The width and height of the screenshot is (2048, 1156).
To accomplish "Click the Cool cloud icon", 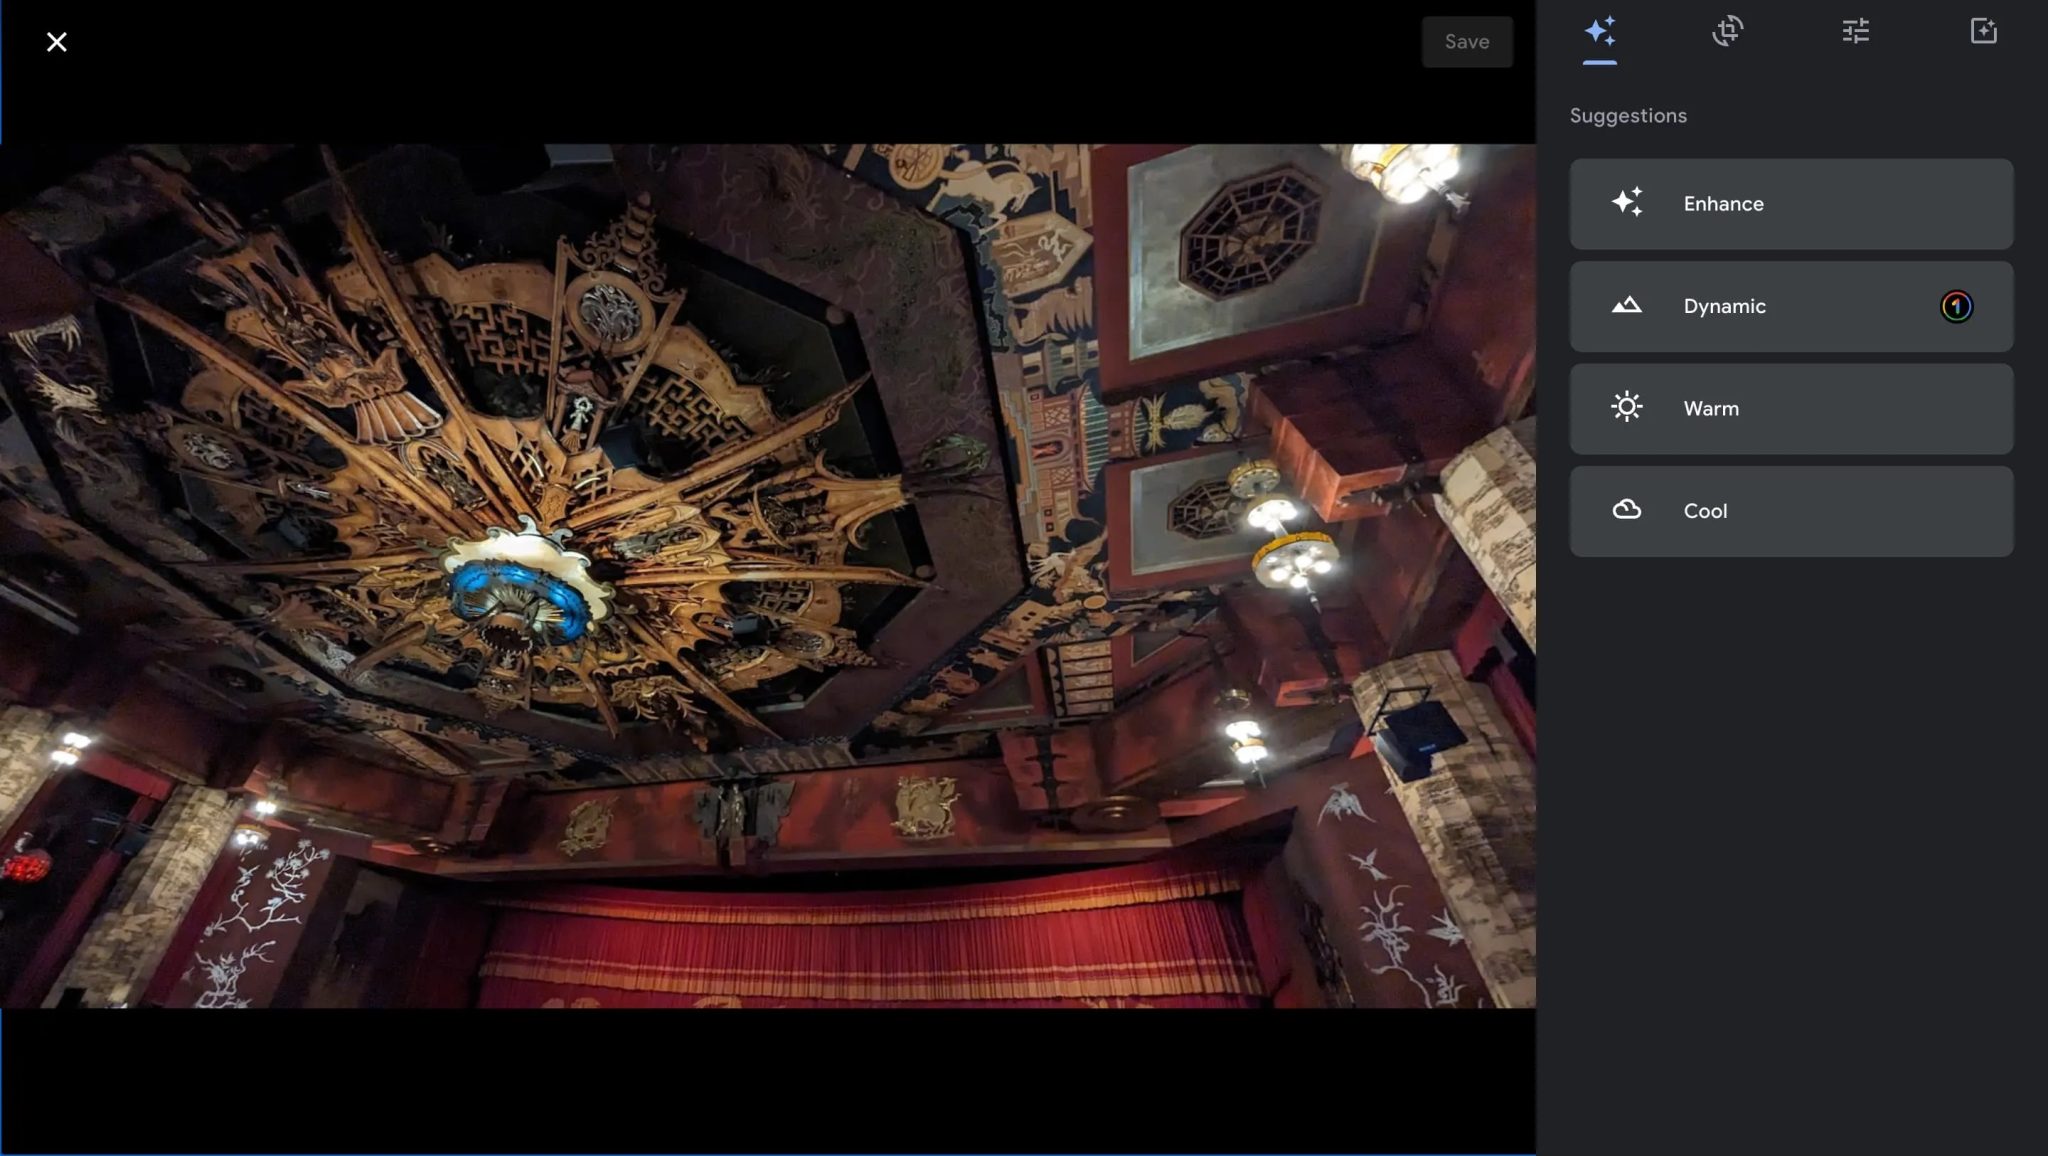I will click(x=1627, y=510).
